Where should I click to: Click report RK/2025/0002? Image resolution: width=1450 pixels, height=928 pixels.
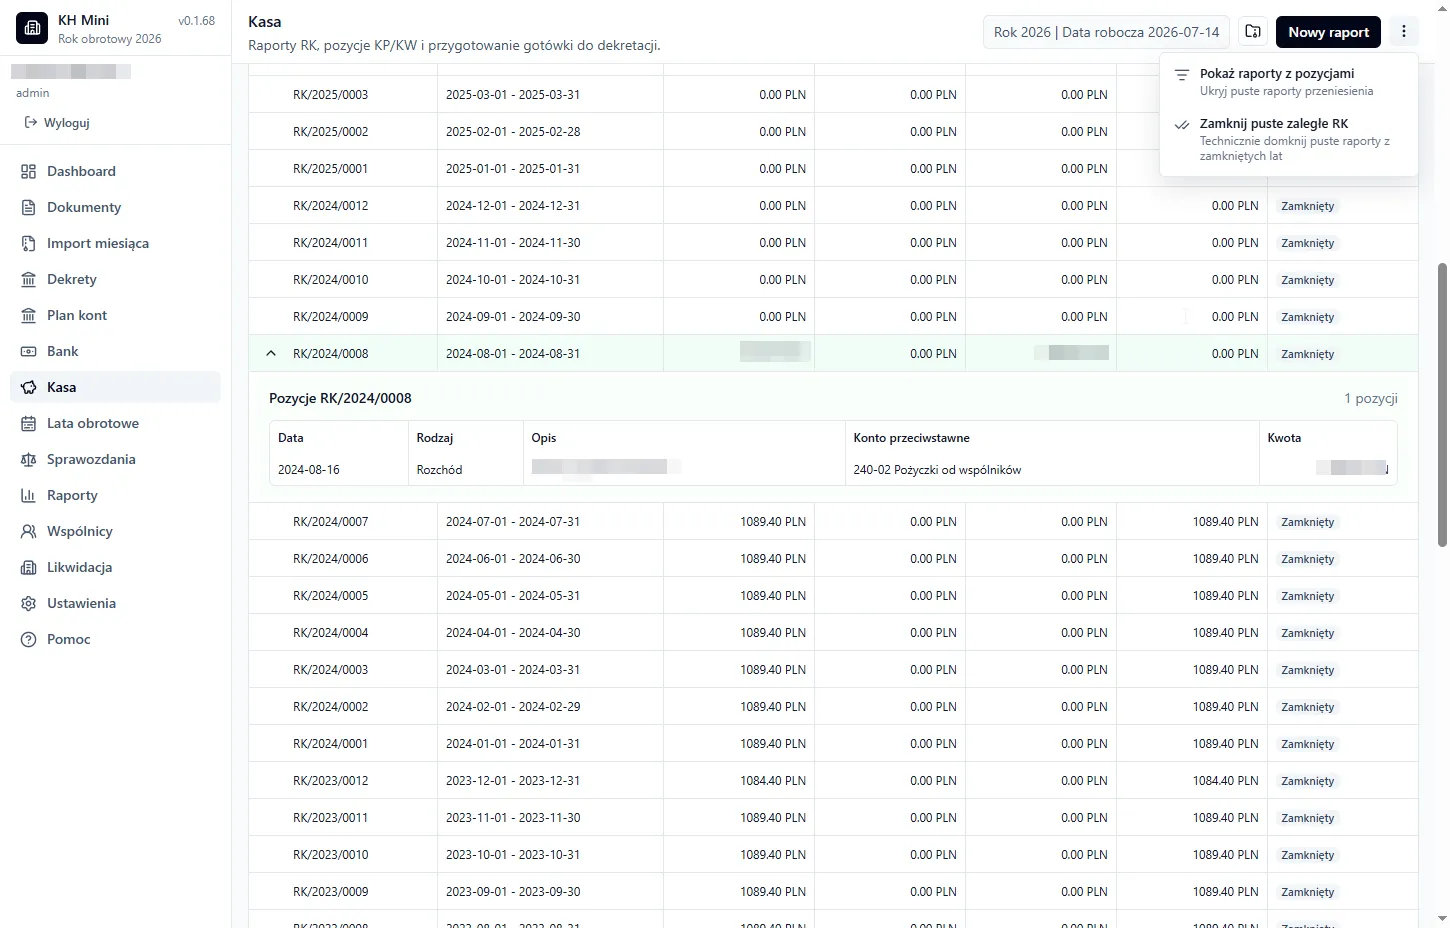(330, 131)
